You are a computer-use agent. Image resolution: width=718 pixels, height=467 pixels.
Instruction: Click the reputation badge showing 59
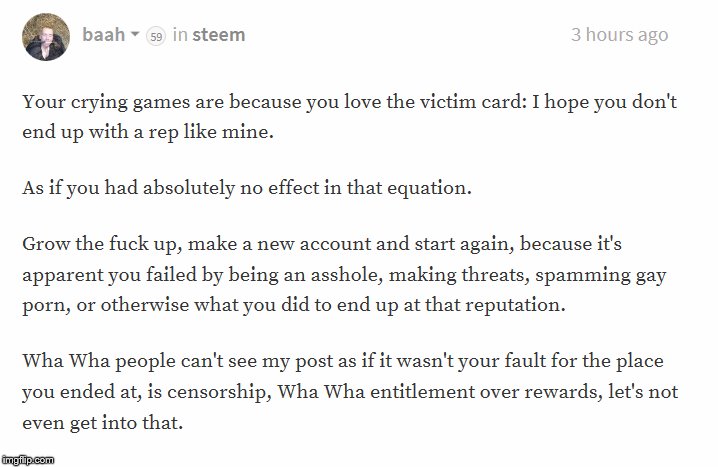(156, 36)
